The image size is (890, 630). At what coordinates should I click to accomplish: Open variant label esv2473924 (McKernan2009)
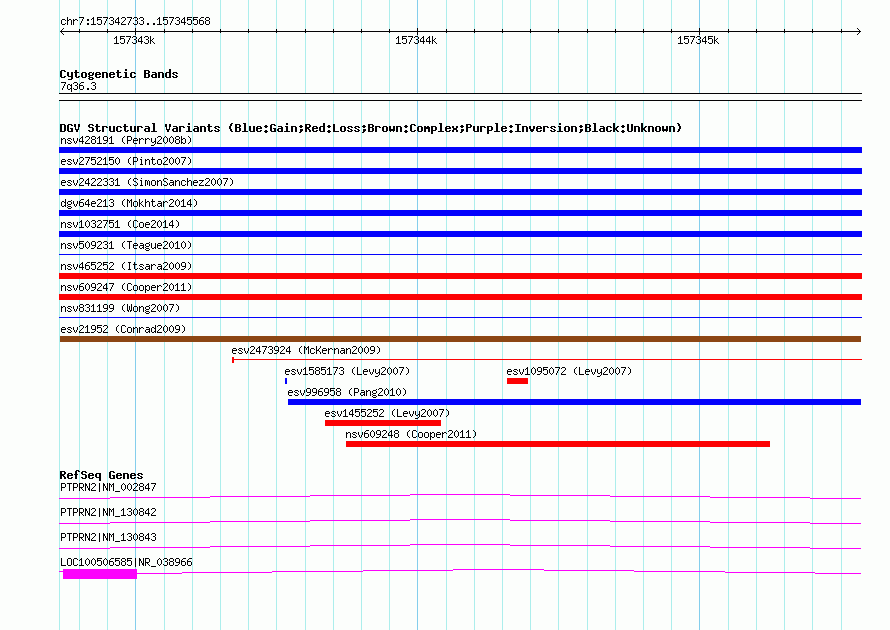(306, 350)
